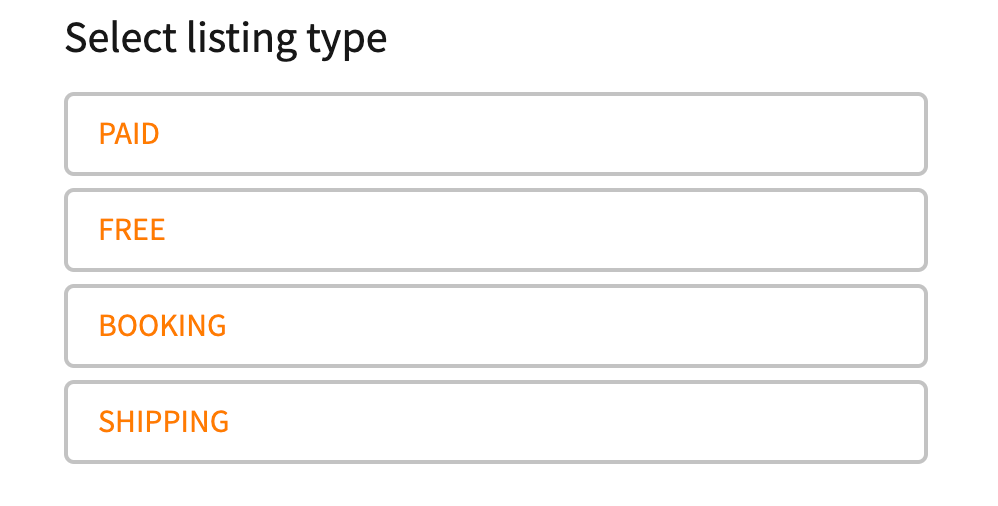Click the orange PAID label
Viewport: 998px width, 506px height.
tap(129, 134)
